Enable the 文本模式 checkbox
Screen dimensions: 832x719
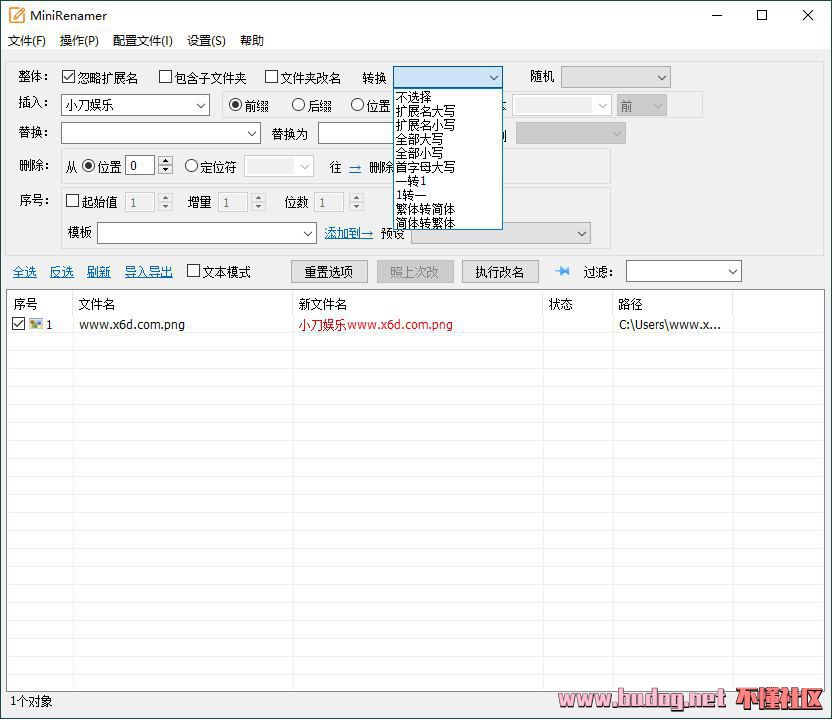[x=193, y=271]
